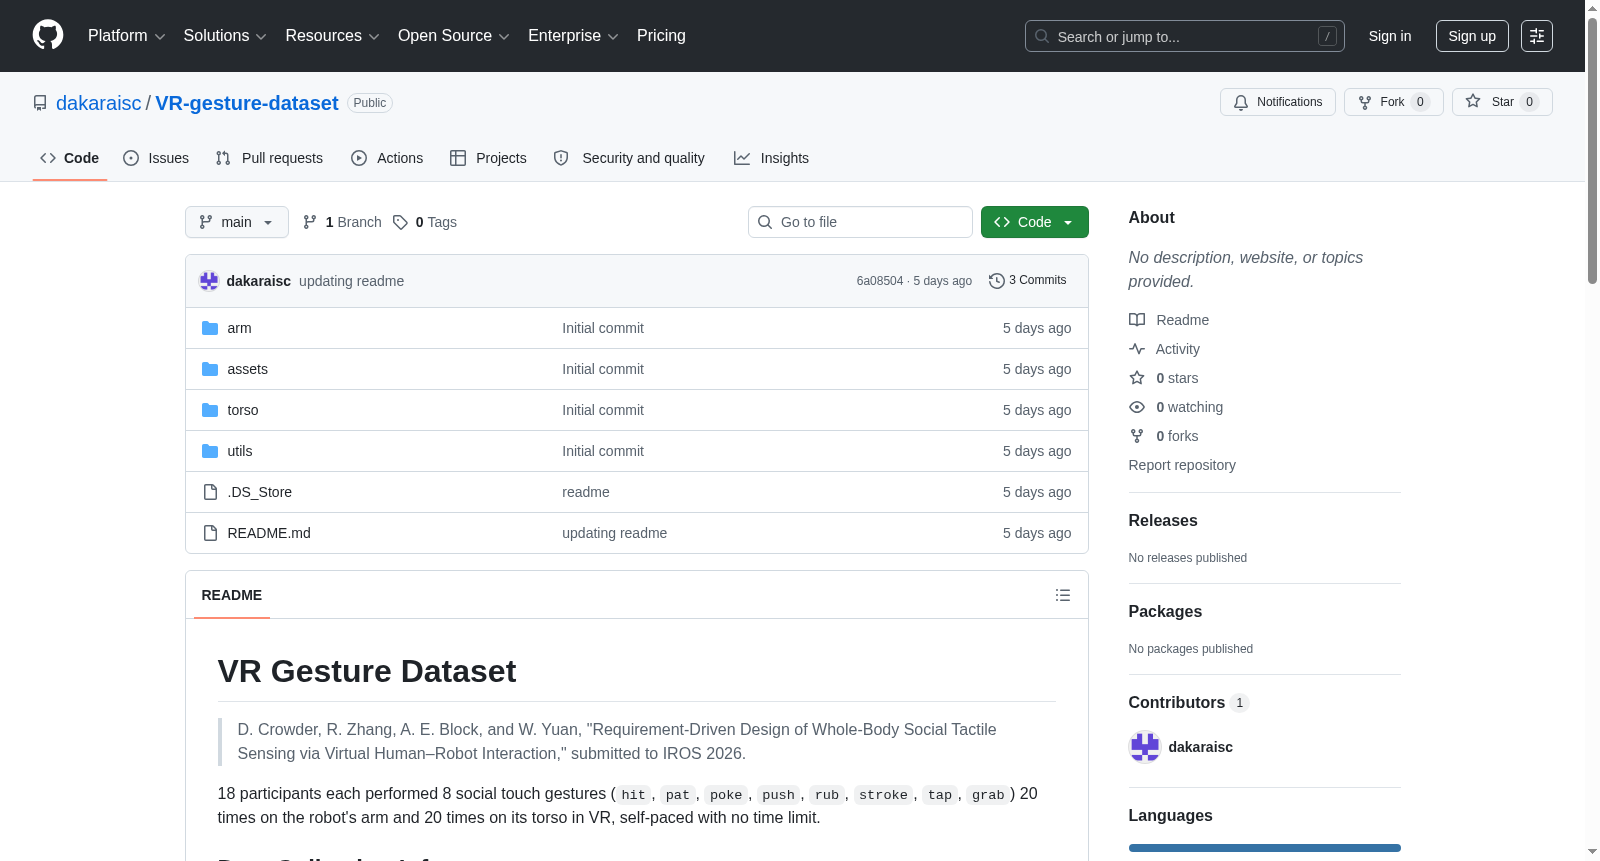The image size is (1600, 861).
Task: Click the .DS_Store file icon
Action: 210,492
